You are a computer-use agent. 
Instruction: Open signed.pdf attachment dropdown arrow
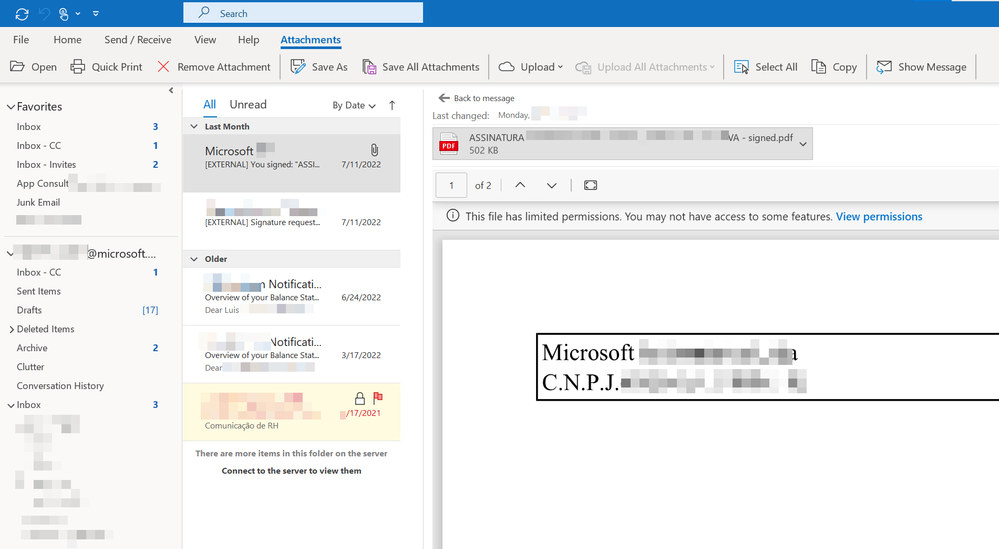803,144
